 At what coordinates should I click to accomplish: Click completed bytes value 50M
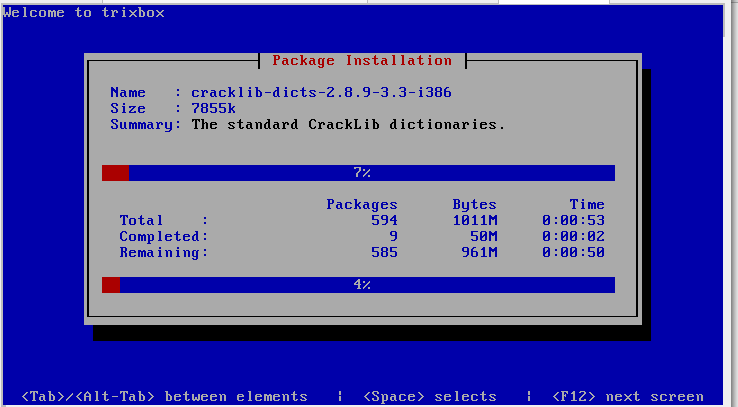coord(484,236)
